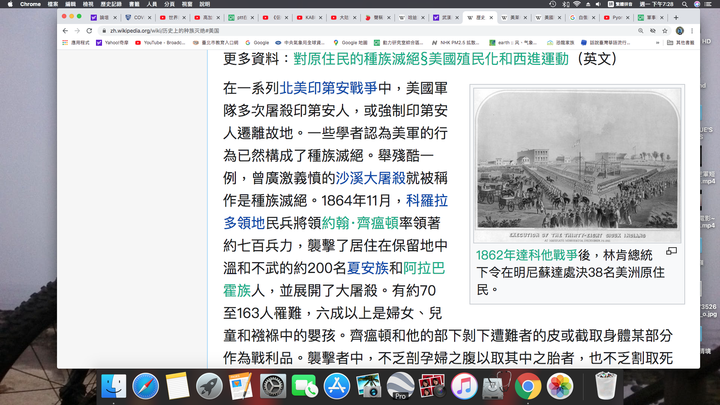Open Launchpad rocket icon in Dock
The width and height of the screenshot is (720, 405).
(209, 386)
